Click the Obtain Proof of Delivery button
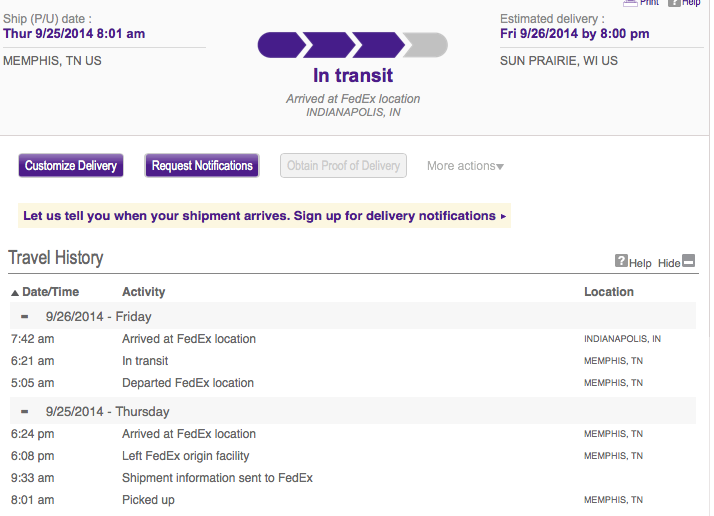The height and width of the screenshot is (516, 714). tap(343, 165)
